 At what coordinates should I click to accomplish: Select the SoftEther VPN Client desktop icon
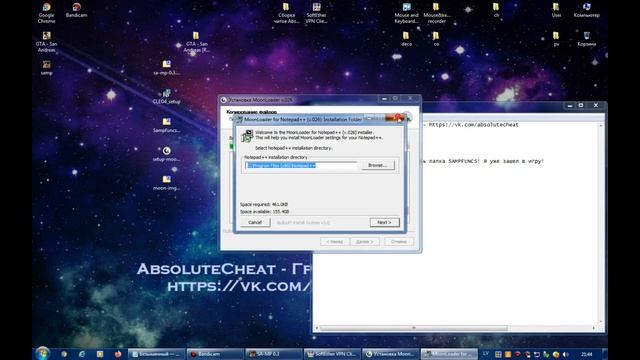tap(316, 13)
